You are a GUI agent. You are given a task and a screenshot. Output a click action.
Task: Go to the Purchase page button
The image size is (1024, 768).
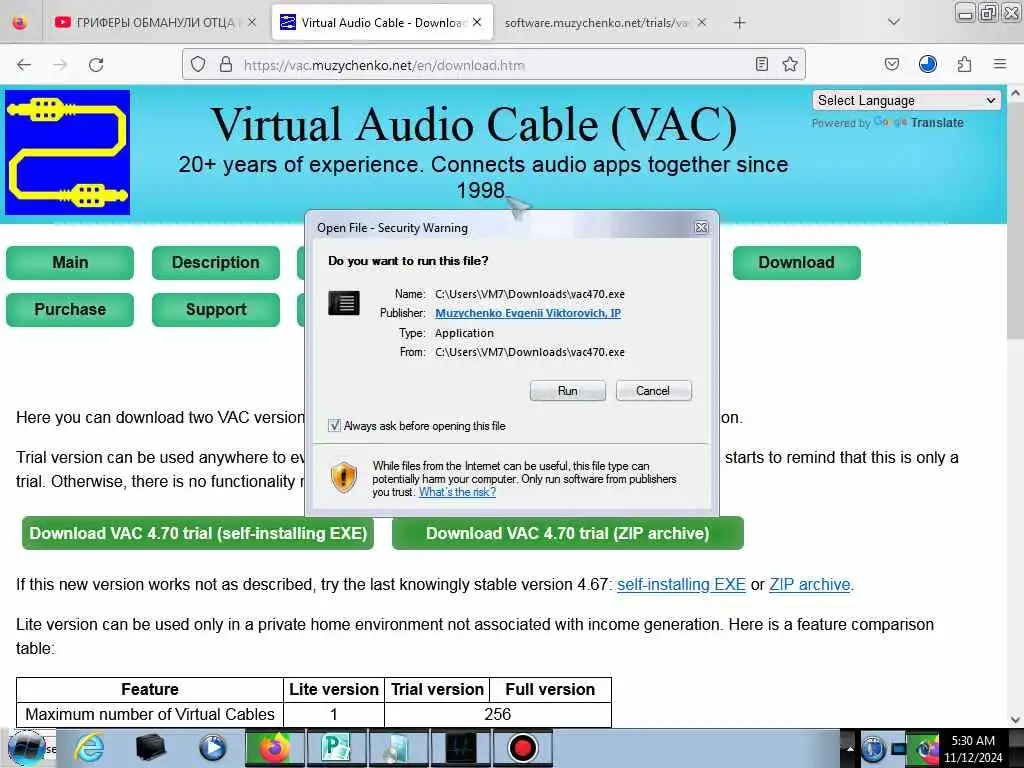tap(70, 310)
